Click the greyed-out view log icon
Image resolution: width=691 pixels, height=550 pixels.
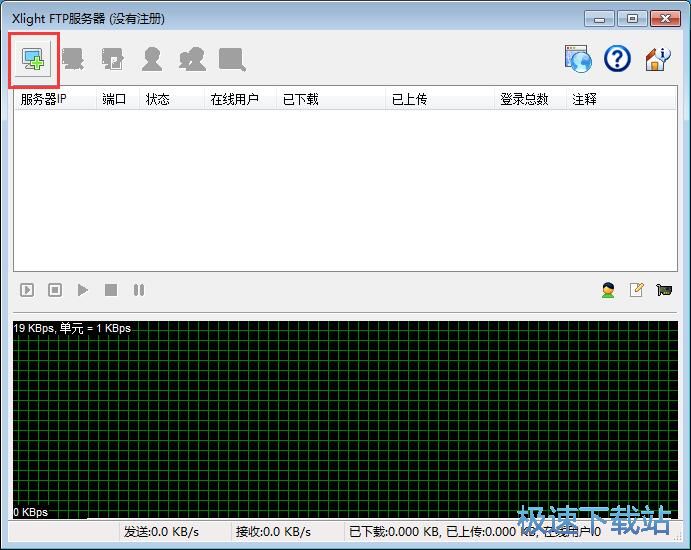point(232,59)
